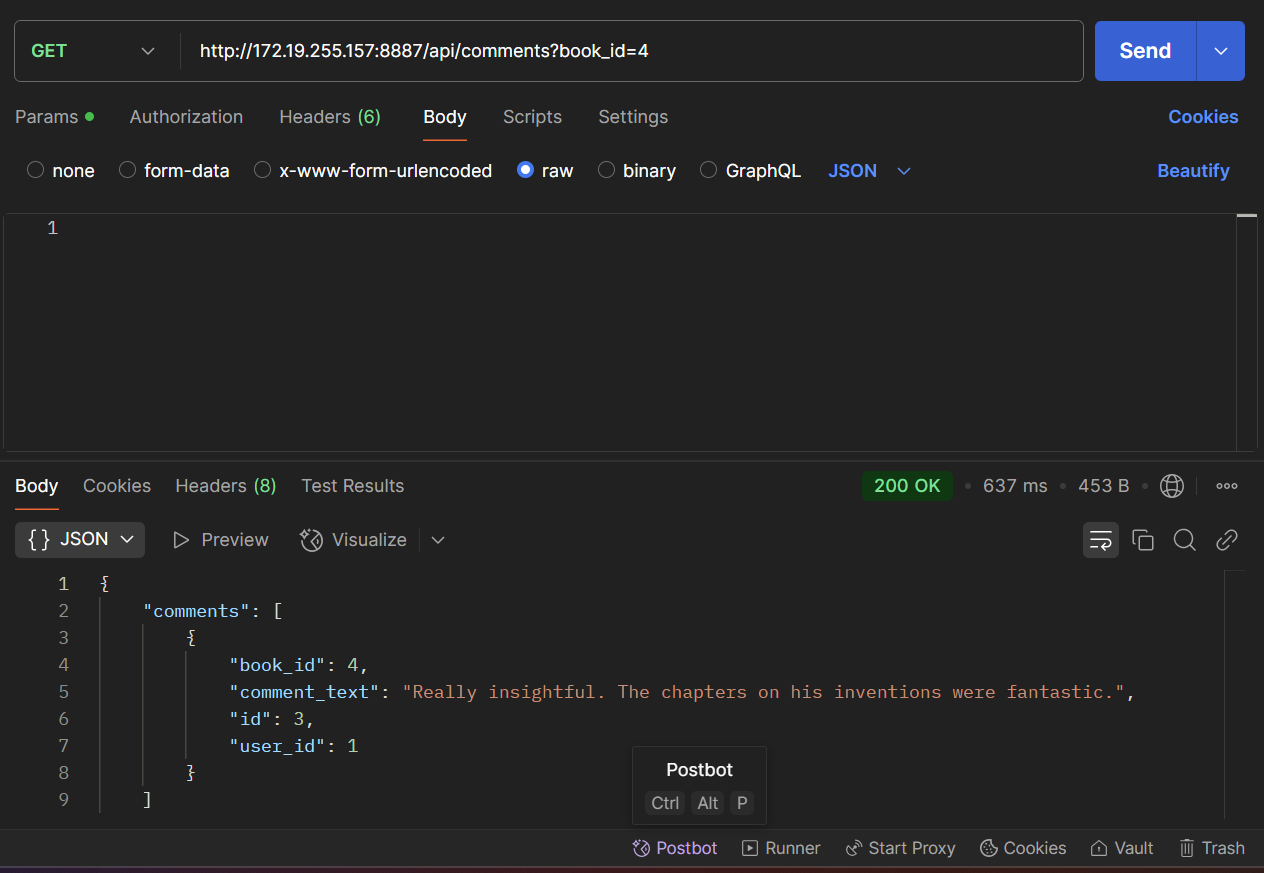Click the network globe icon
Screen dimensions: 1264x873
1172,486
